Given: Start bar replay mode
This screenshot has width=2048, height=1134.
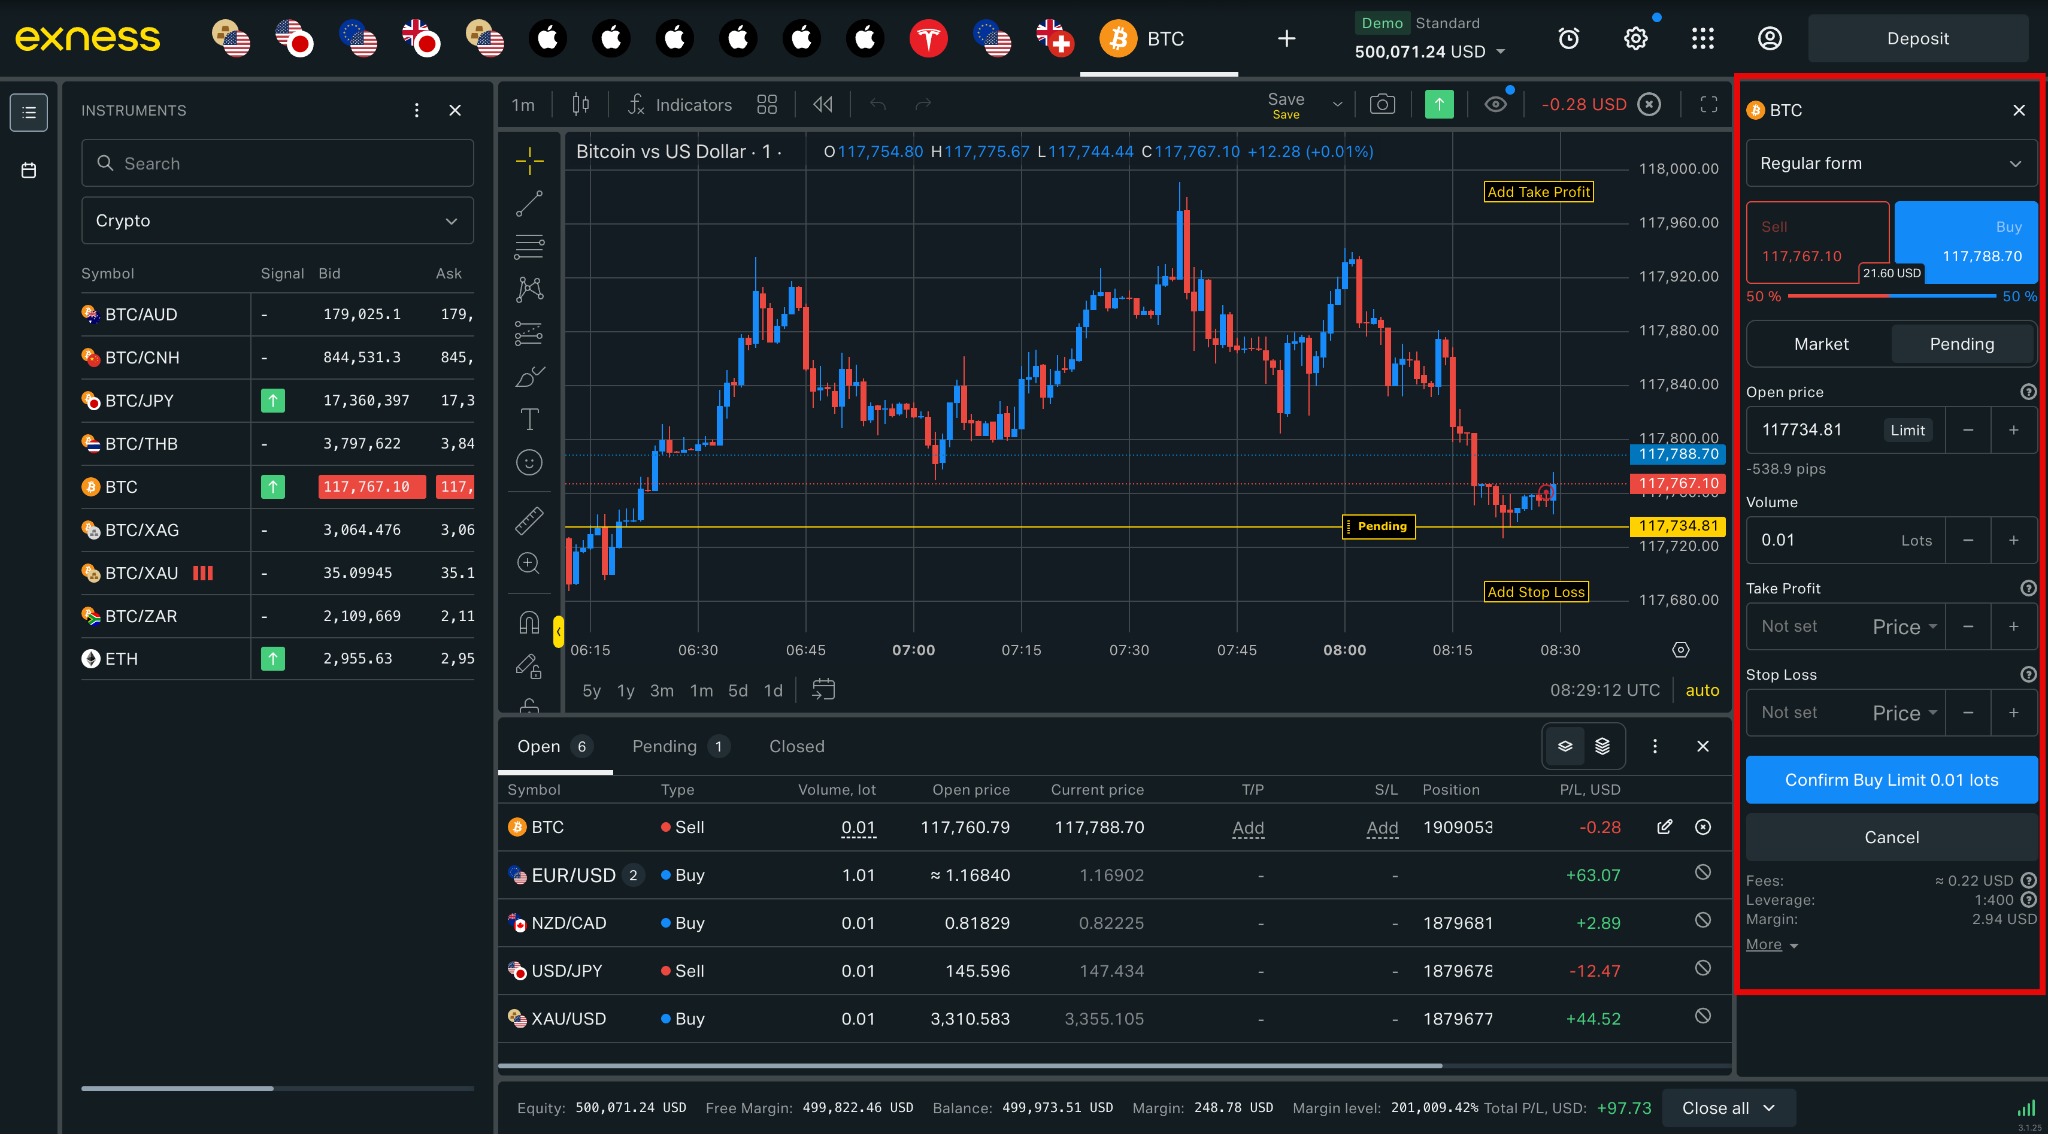Looking at the screenshot, I should point(823,104).
